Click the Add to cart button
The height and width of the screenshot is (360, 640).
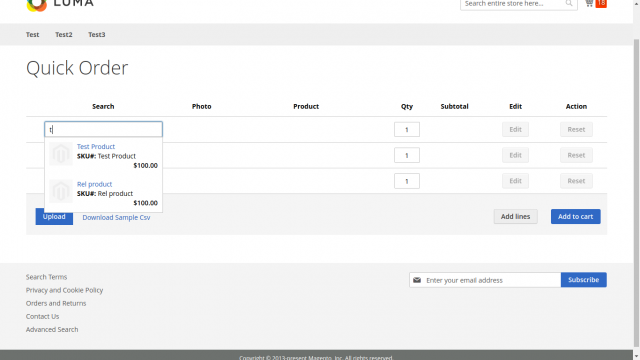click(576, 216)
